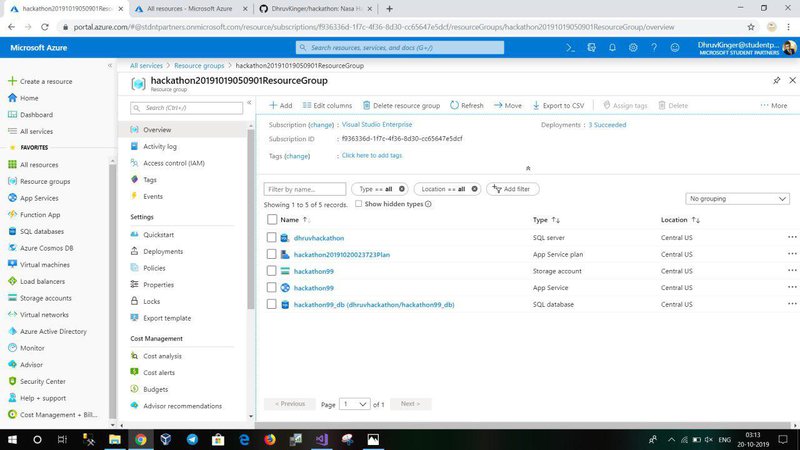Sort resources by the Type column
Screen dimensions: 800x450
[546, 220]
